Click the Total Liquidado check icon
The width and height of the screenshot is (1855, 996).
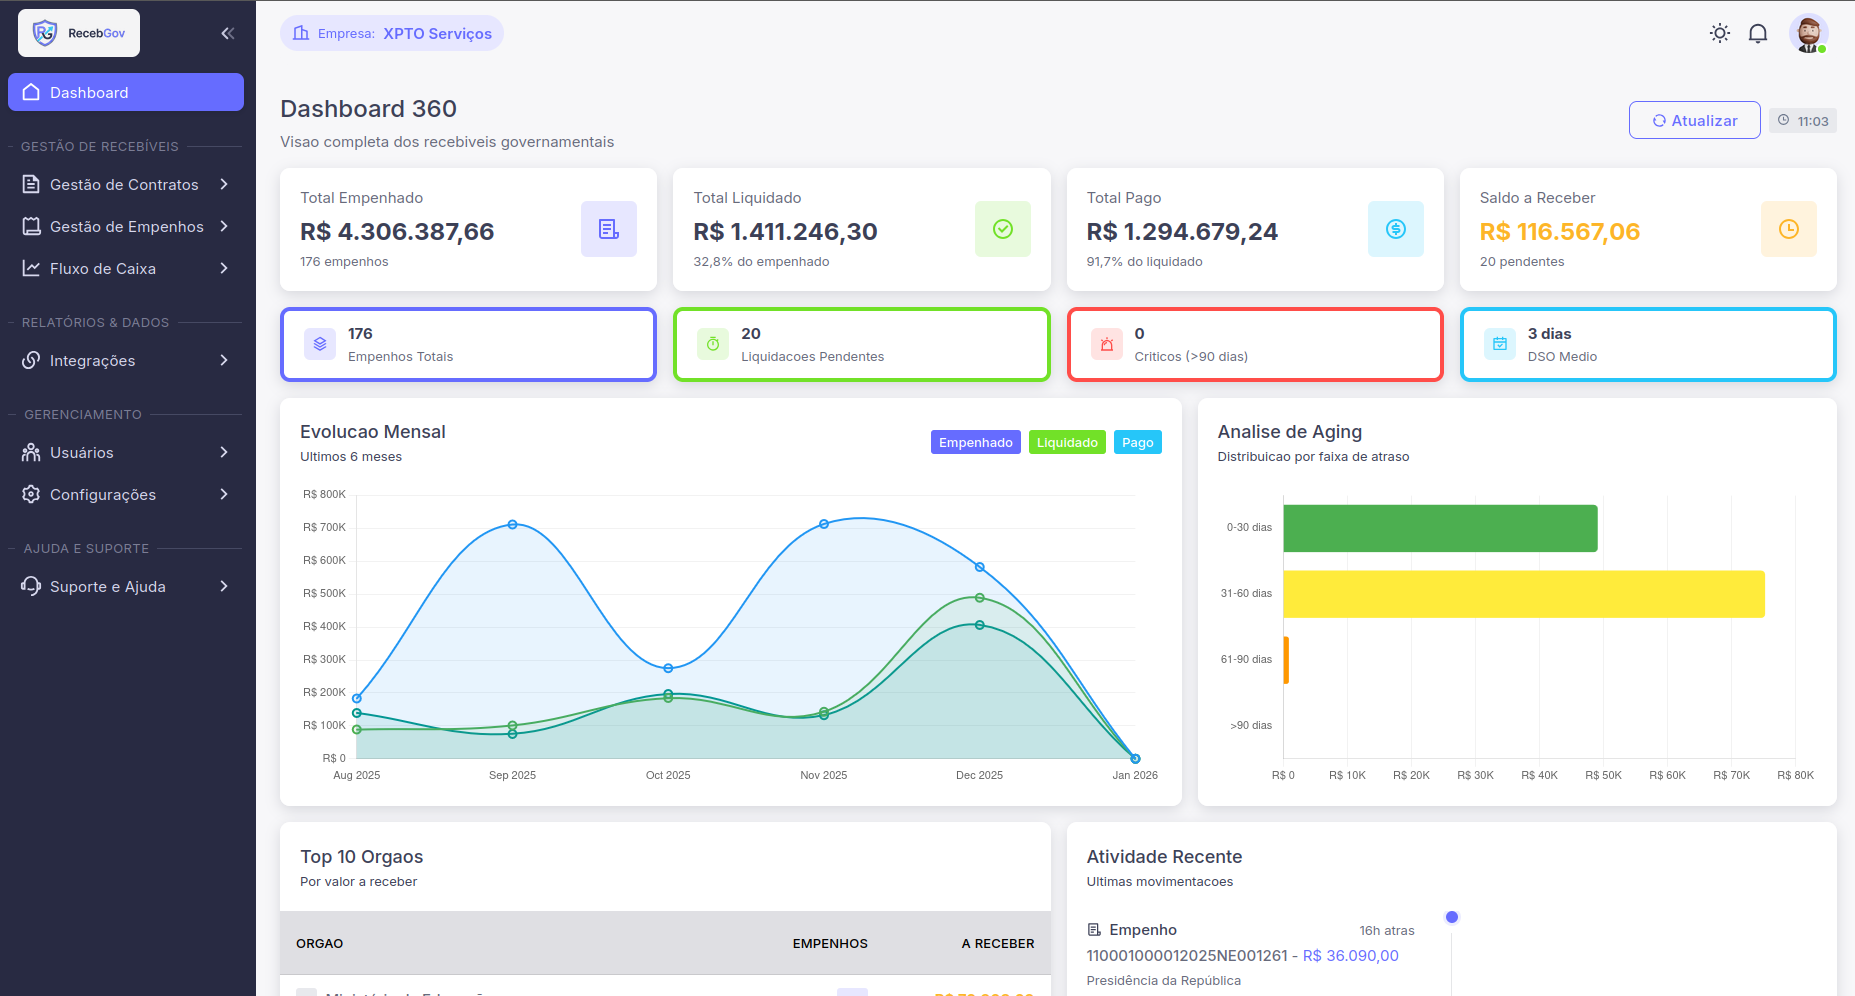coord(1002,229)
